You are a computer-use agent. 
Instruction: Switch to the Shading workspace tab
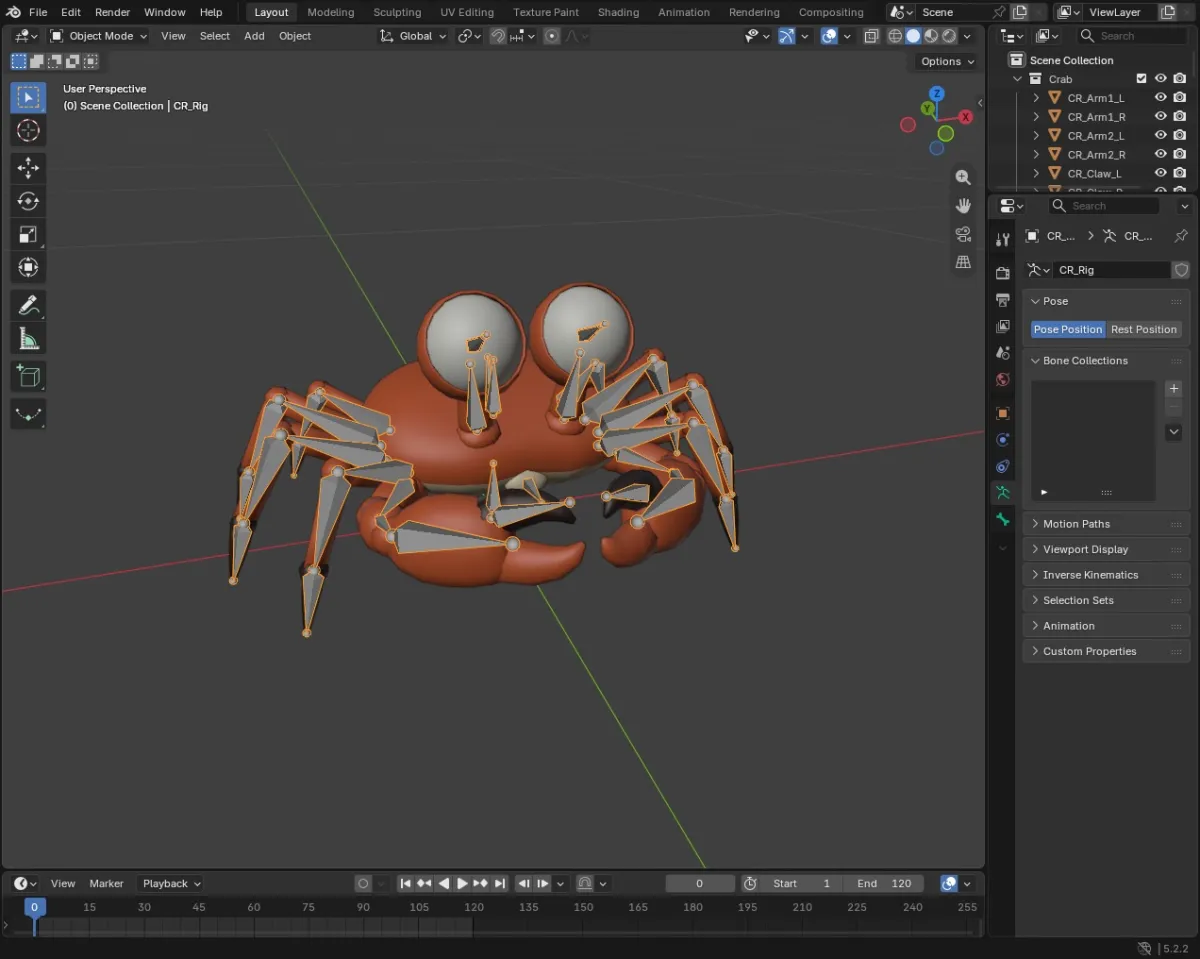click(x=618, y=12)
